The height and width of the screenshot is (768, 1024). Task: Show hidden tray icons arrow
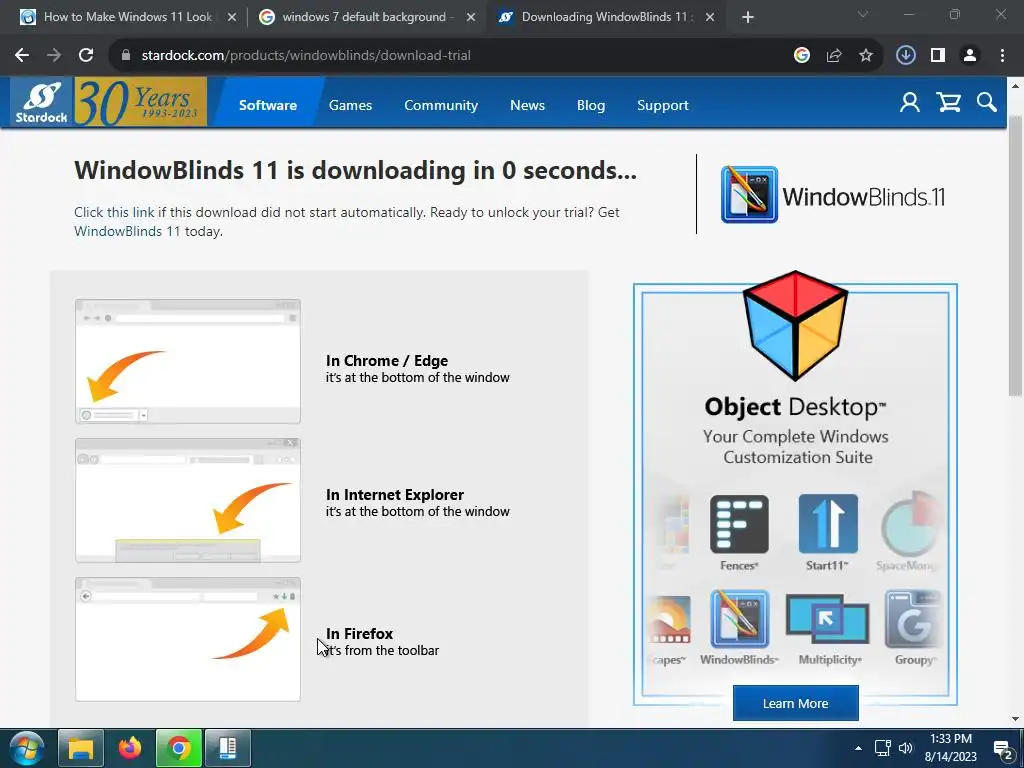tap(858, 748)
